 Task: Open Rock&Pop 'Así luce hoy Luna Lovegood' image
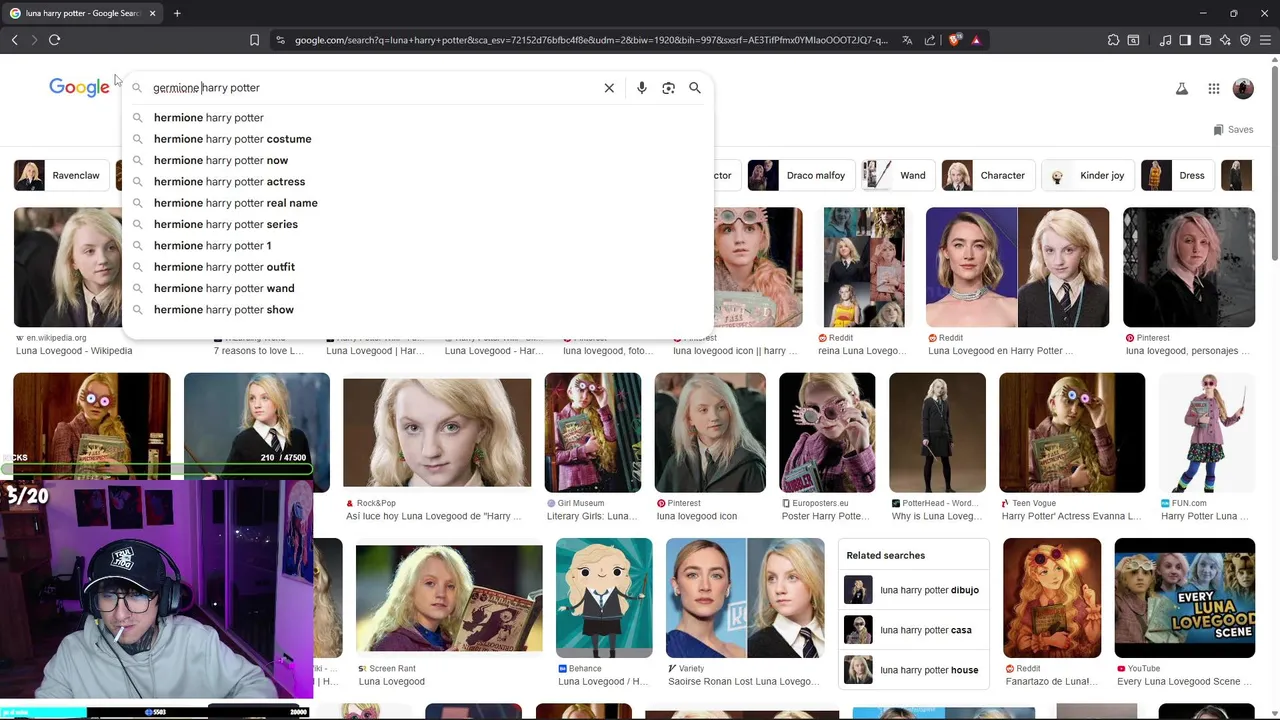437,433
